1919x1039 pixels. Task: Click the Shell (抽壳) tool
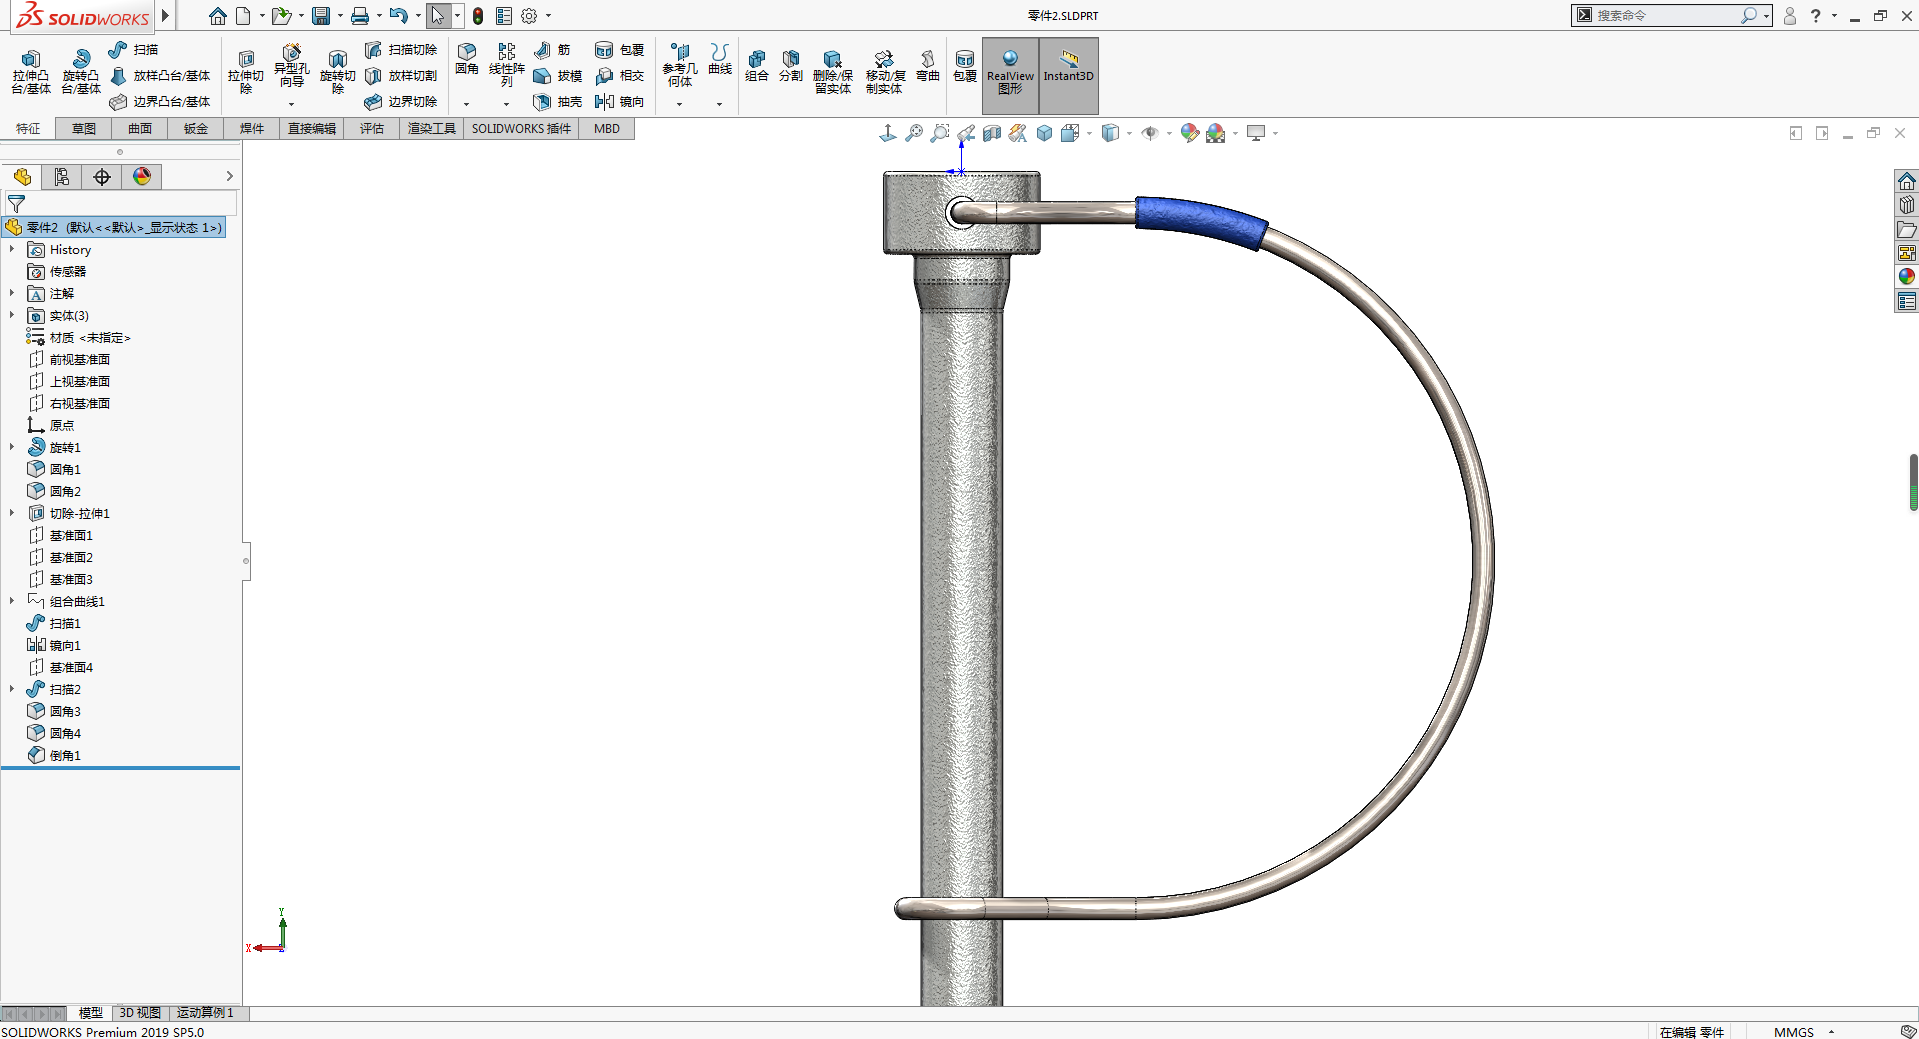pyautogui.click(x=558, y=101)
